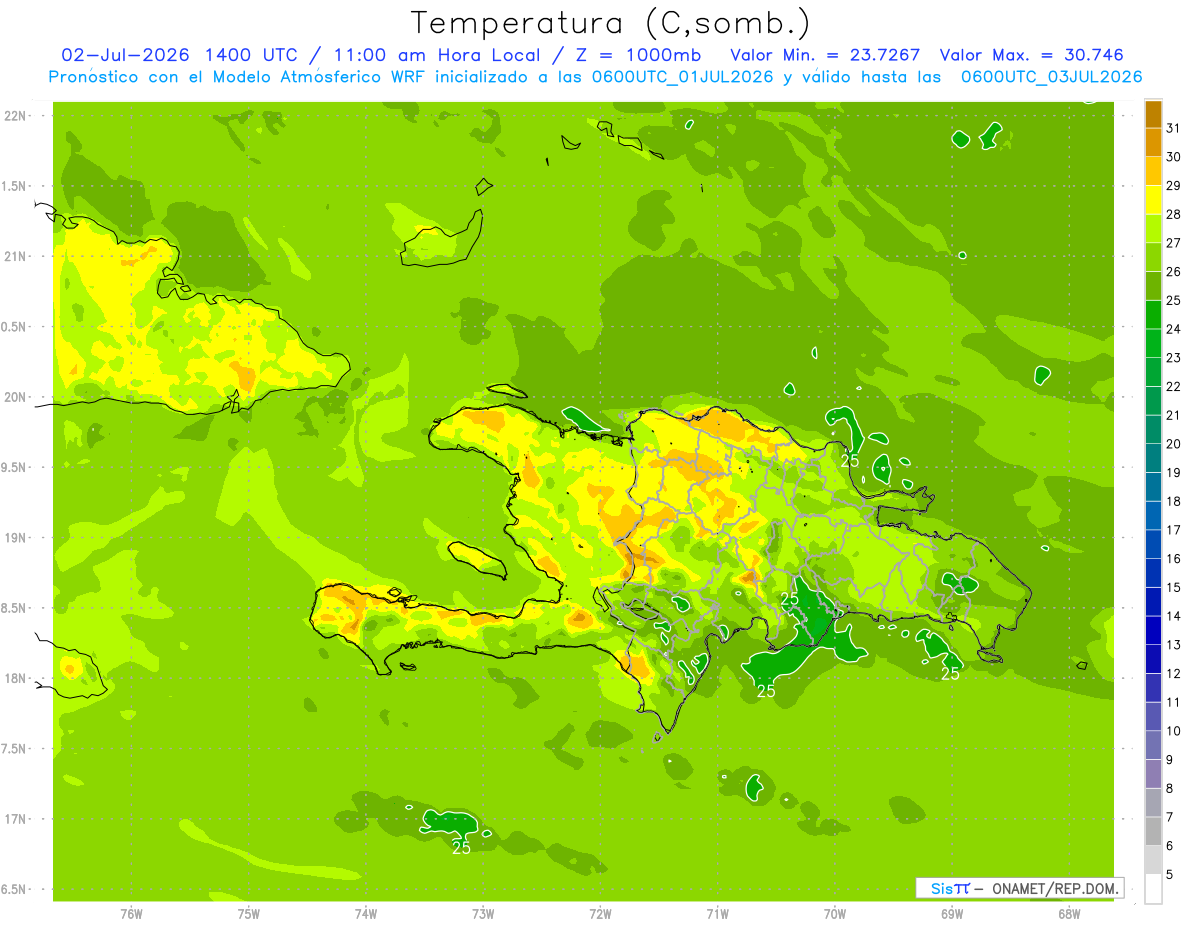Click the '9.5N' latitude axis label
This screenshot has width=1200, height=927.
pos(15,468)
